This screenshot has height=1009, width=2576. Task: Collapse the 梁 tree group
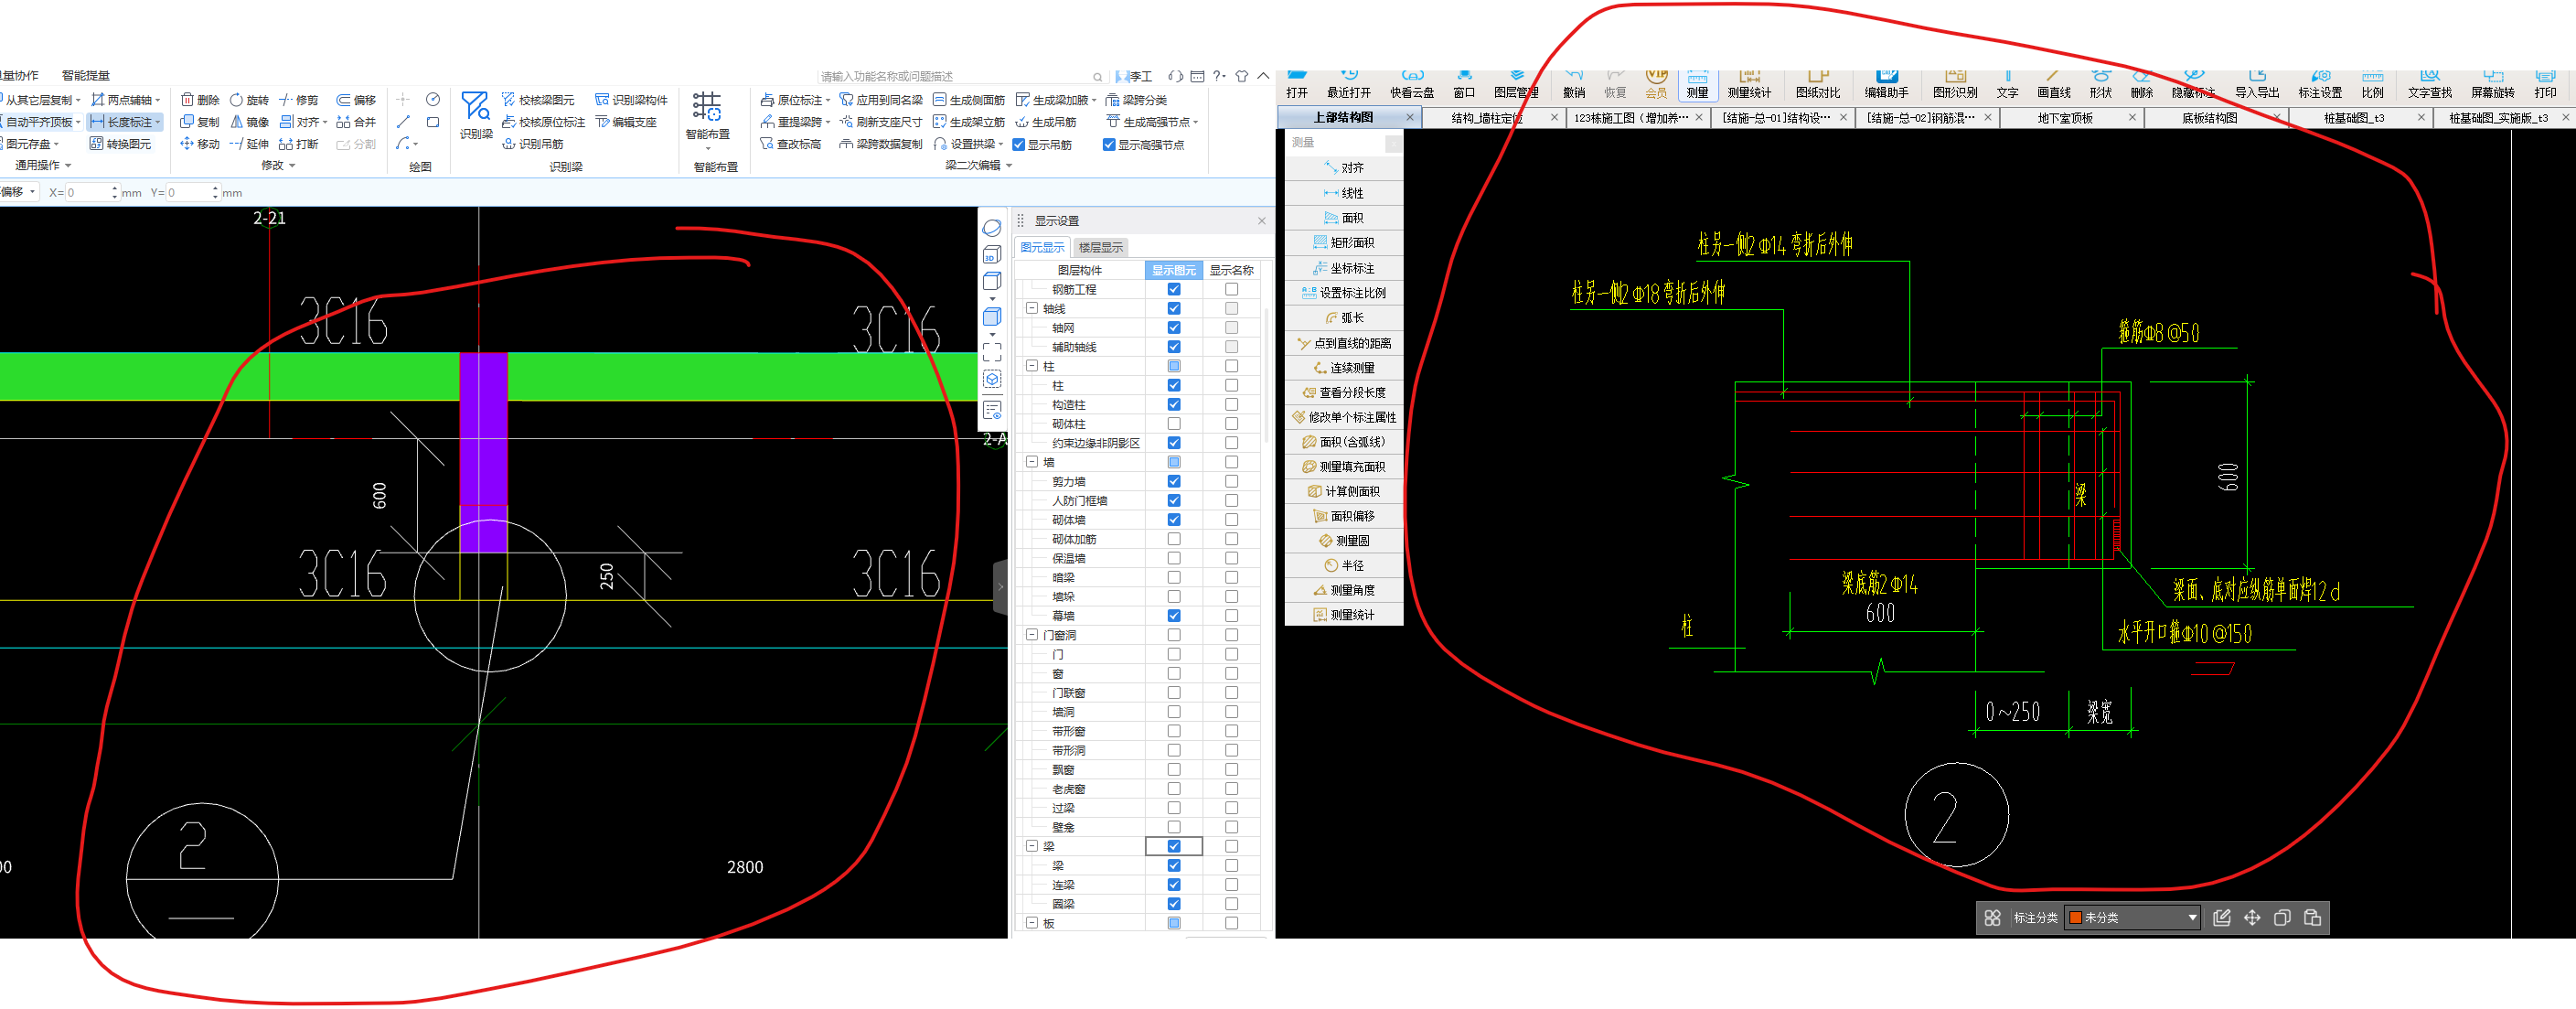coord(1032,846)
